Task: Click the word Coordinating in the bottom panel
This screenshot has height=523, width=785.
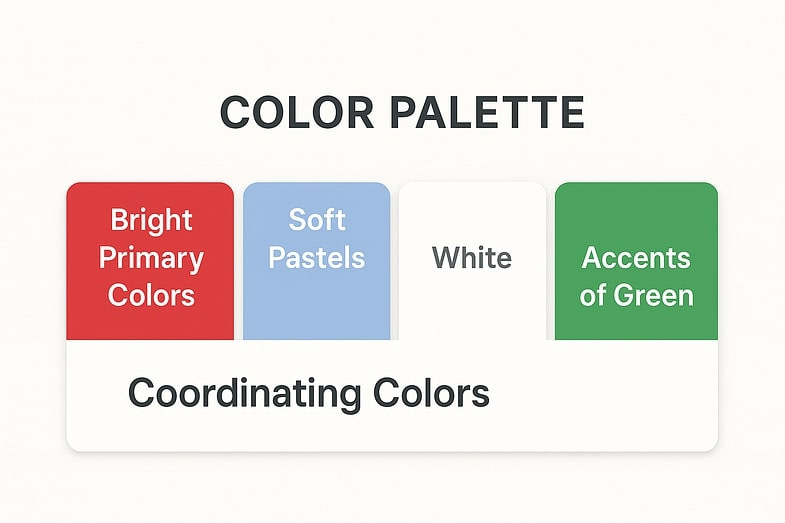Action: (x=244, y=394)
